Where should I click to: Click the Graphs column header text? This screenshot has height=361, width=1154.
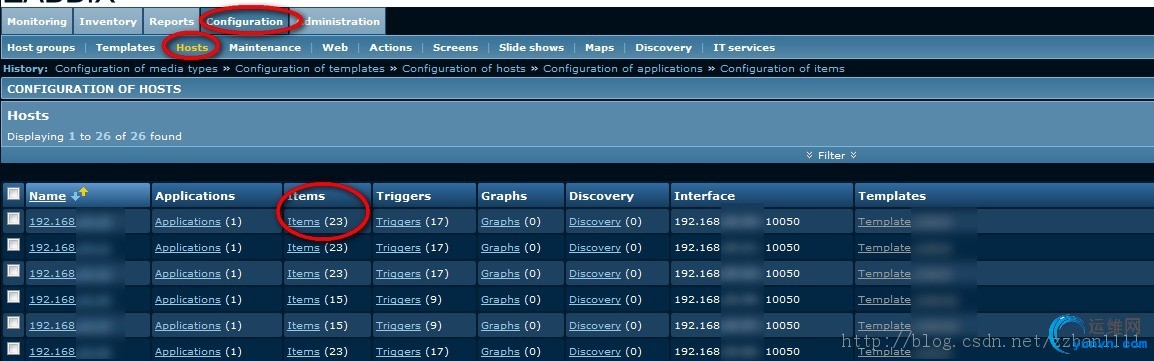504,196
